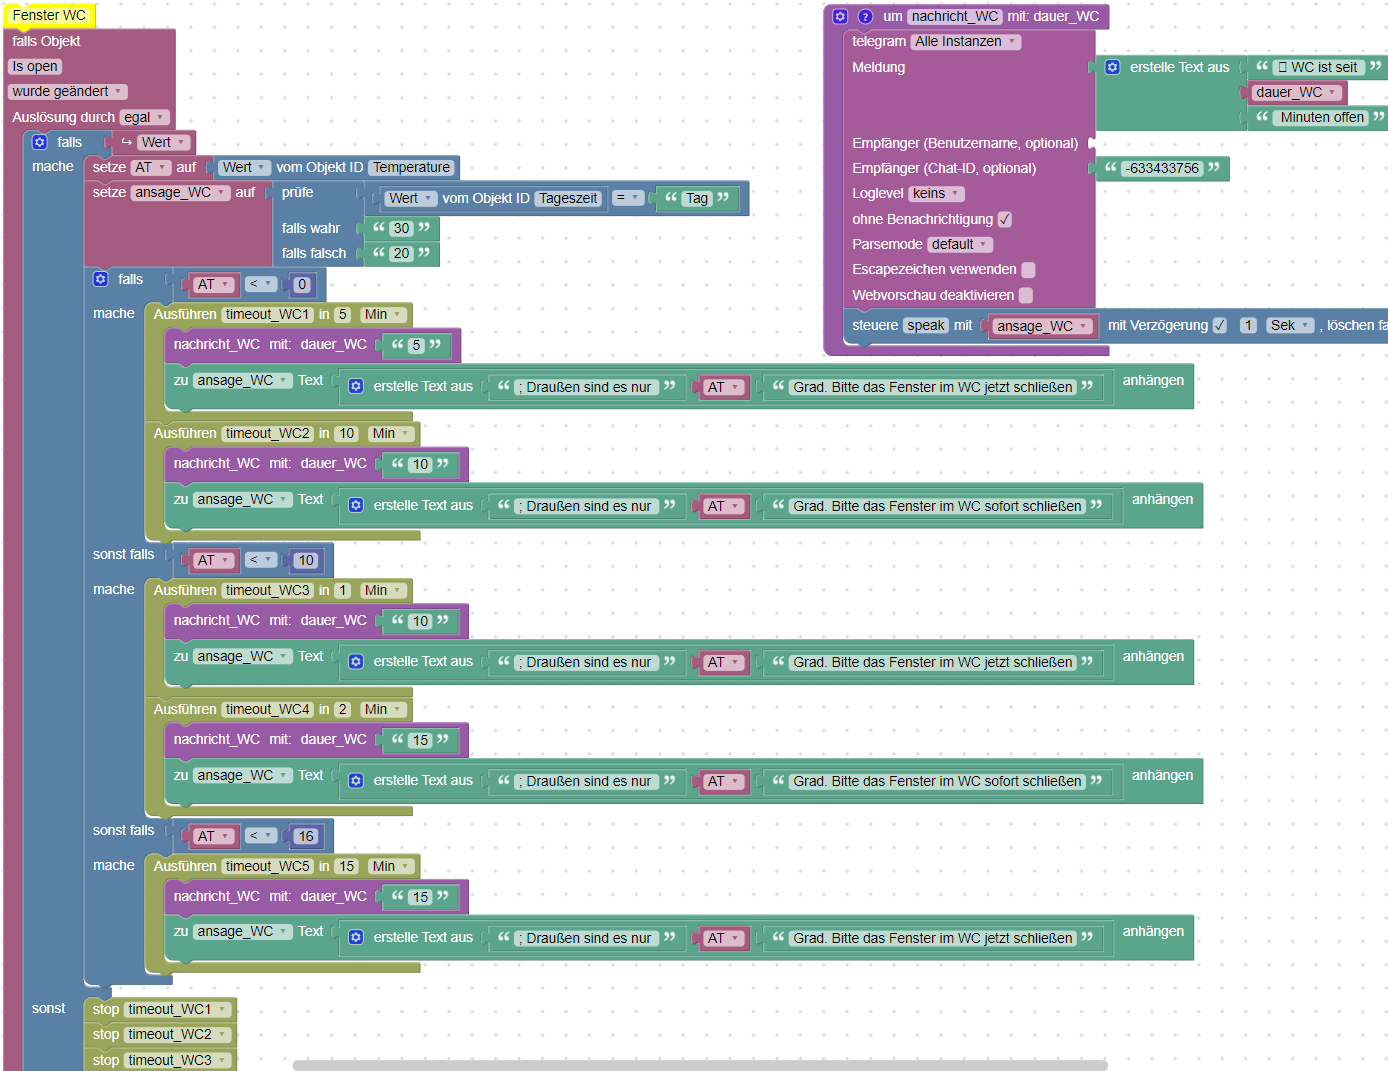The height and width of the screenshot is (1071, 1388).
Task: Open gear icon on 'falls AT < 0' block
Action: pyautogui.click(x=101, y=279)
